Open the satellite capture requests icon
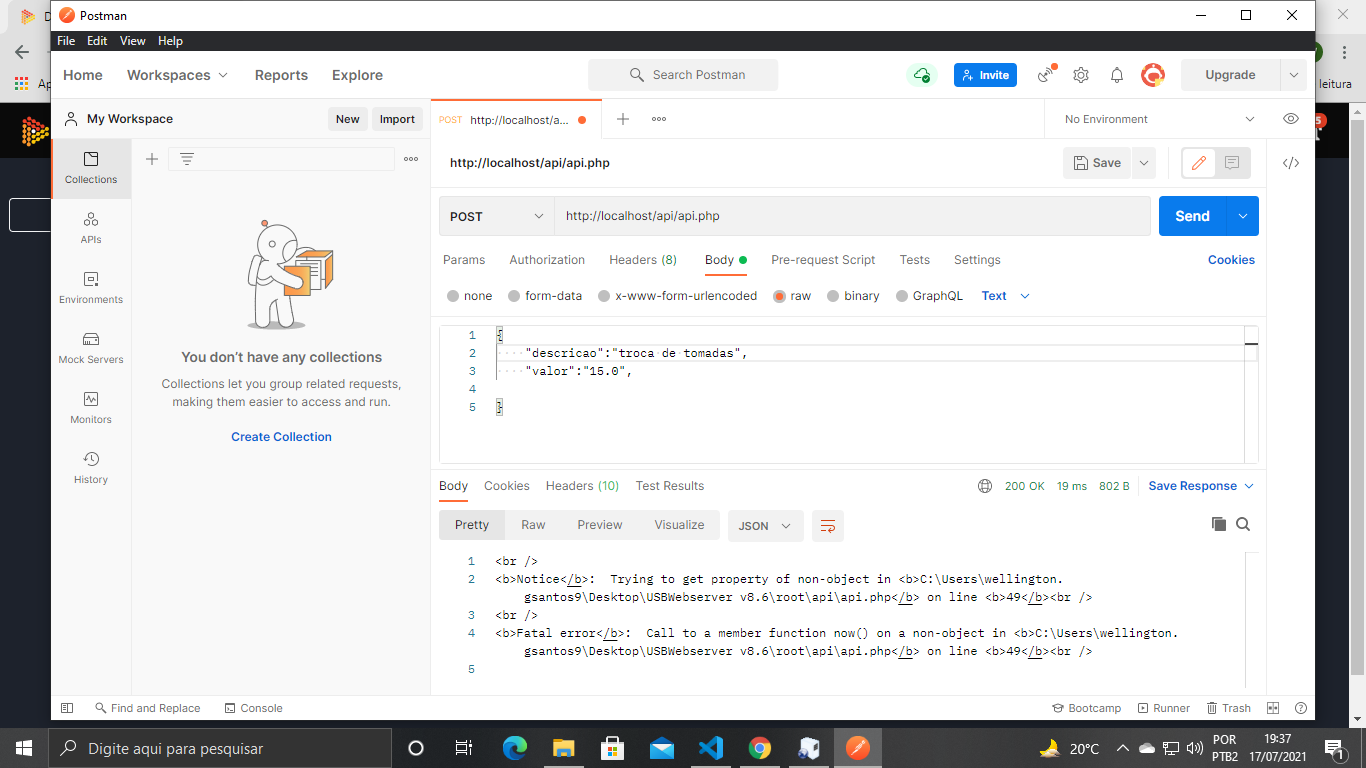The image size is (1366, 768). pyautogui.click(x=1046, y=74)
